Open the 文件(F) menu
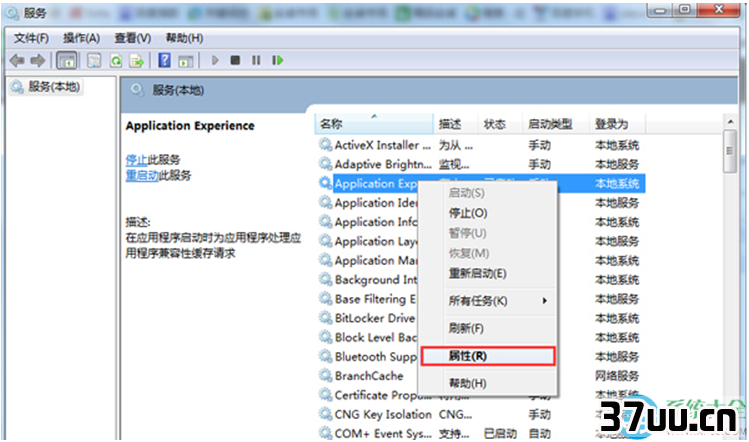Screen dimensions: 749x442 pos(31,38)
